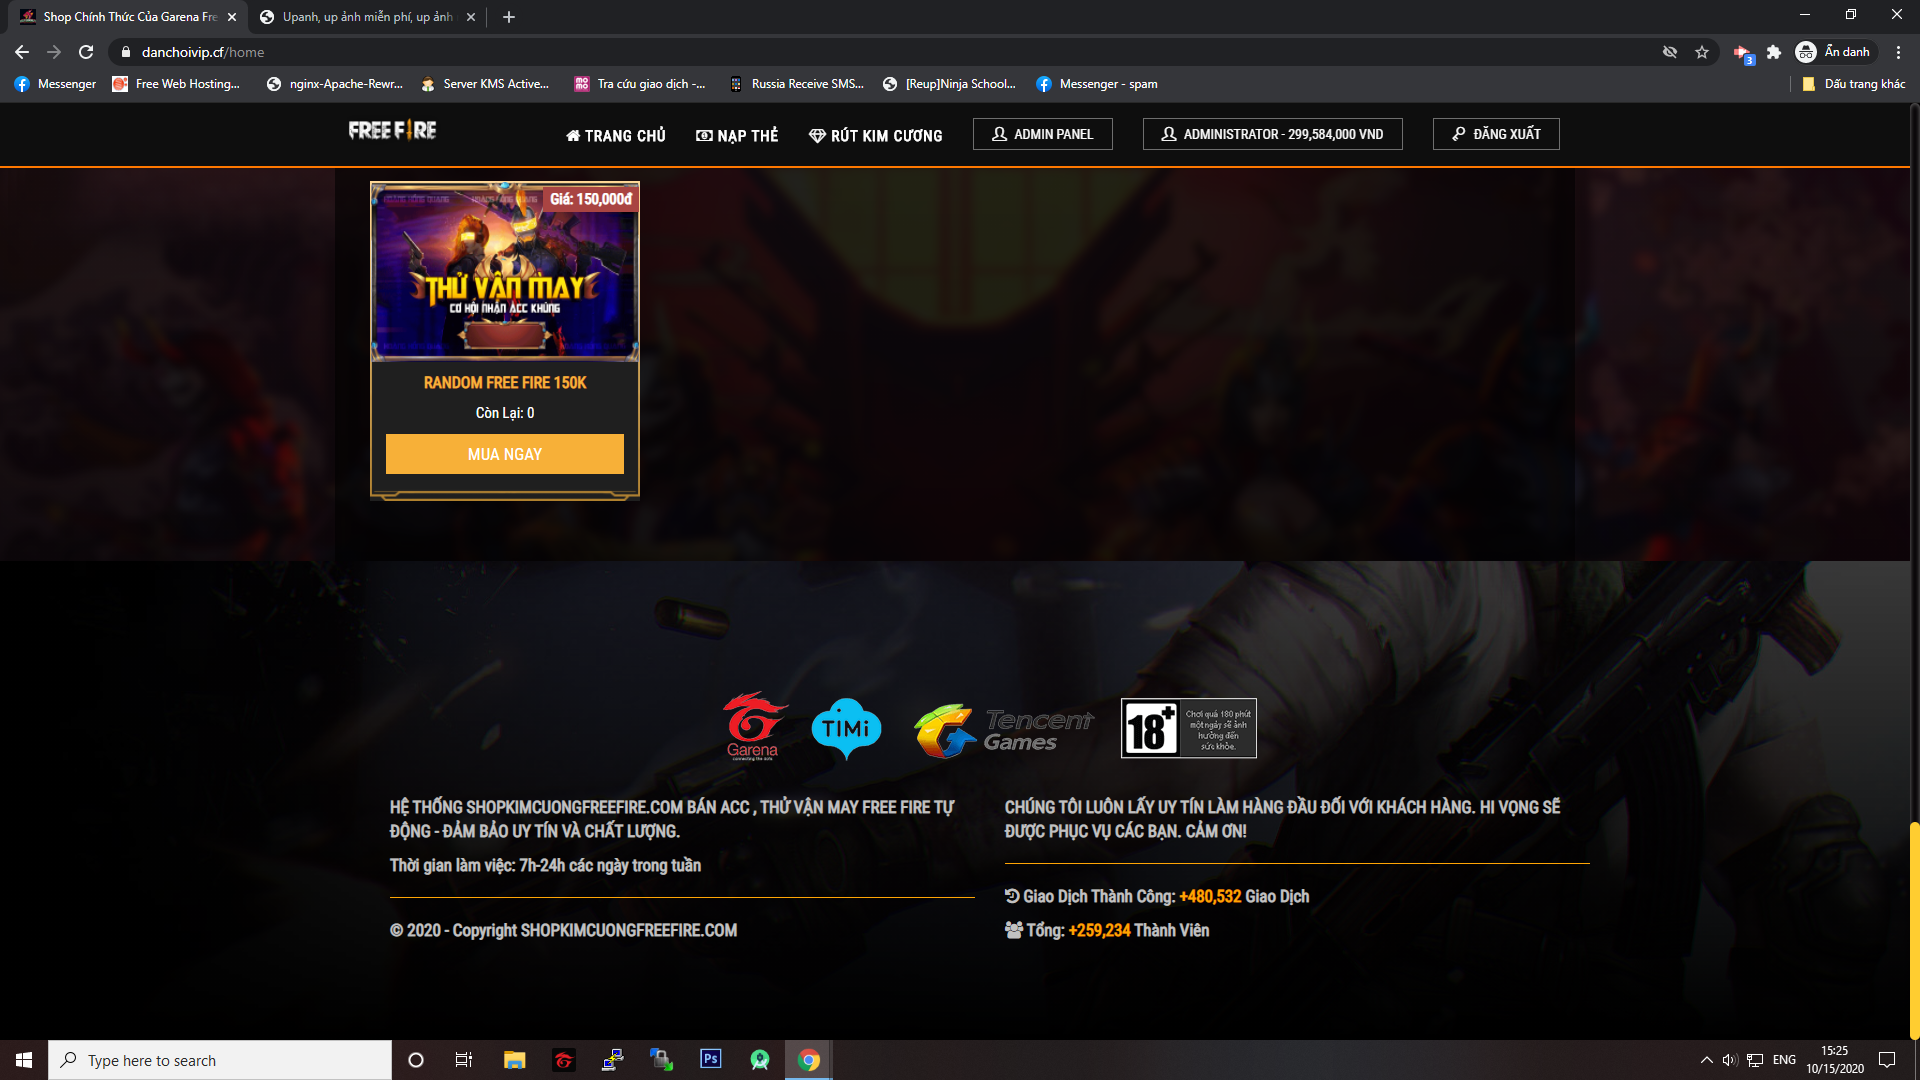Open the Chrome three-dot menu
Image resolution: width=1920 pixels, height=1080 pixels.
click(x=1898, y=52)
